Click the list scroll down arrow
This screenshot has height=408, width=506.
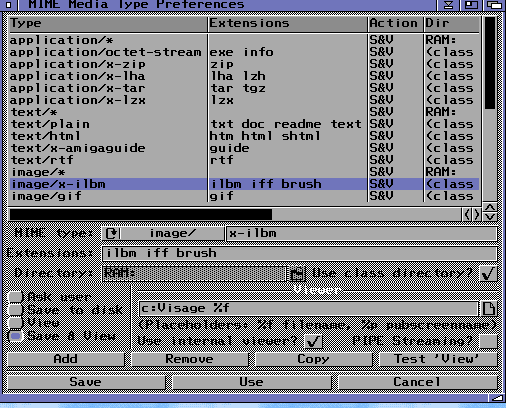point(490,217)
